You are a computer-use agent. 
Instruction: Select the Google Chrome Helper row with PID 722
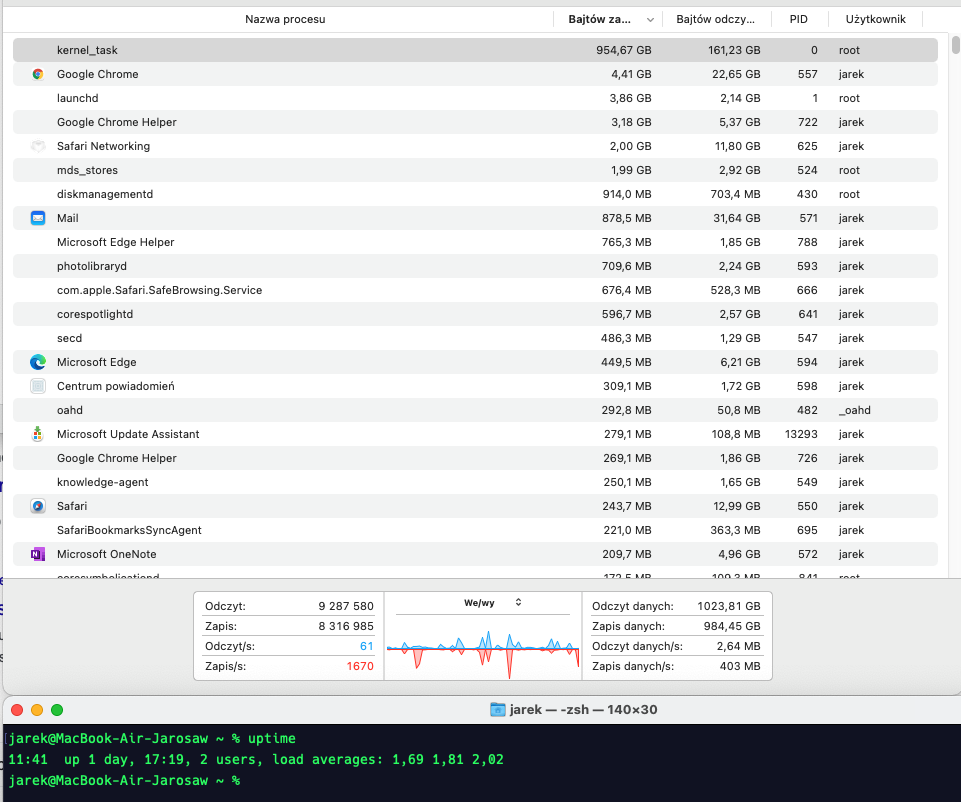pyautogui.click(x=475, y=122)
